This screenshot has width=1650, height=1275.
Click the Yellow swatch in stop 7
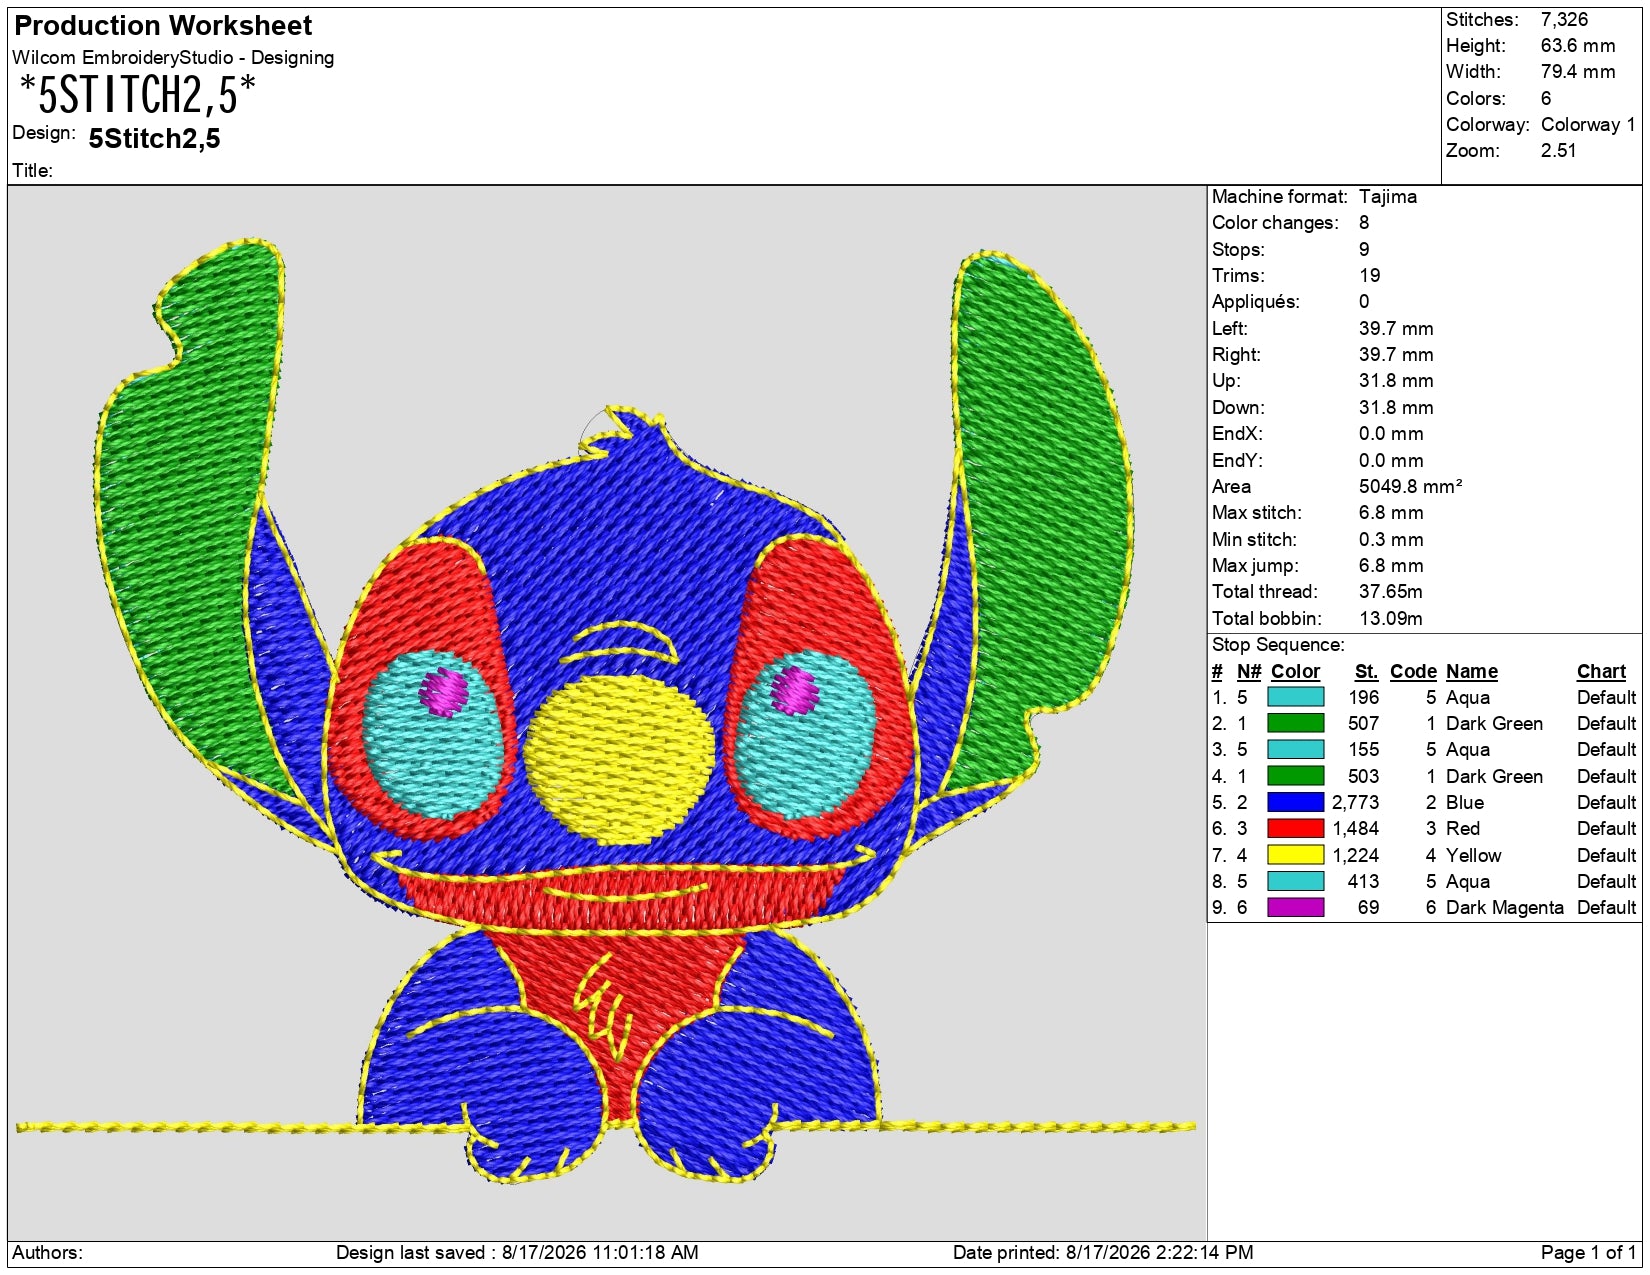pos(1295,855)
